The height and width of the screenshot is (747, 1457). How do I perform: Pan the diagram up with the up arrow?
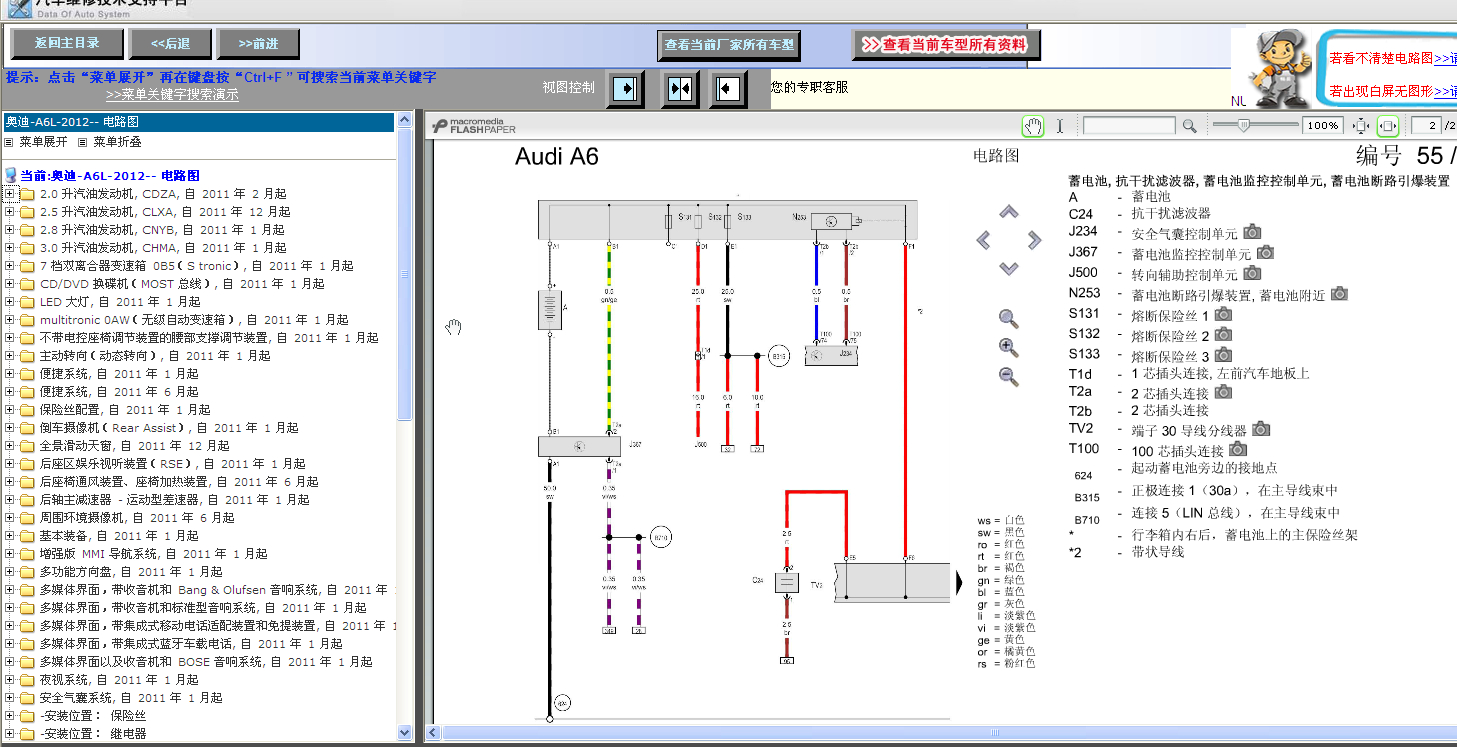pos(1009,212)
